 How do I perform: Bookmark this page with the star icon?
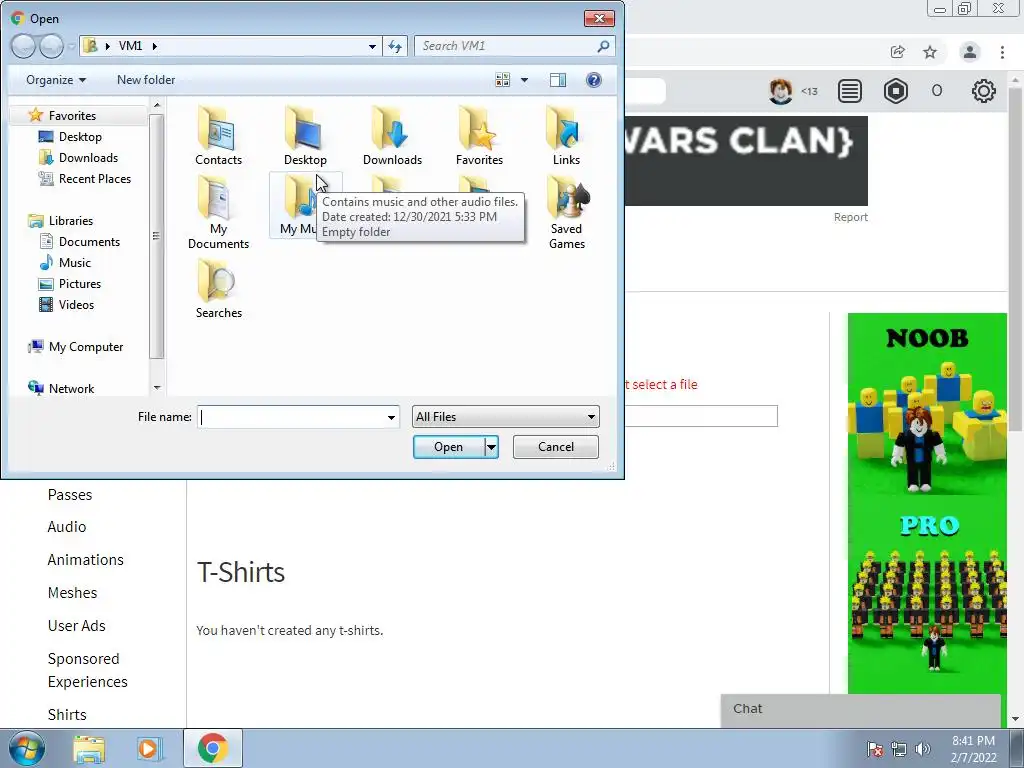coord(930,52)
